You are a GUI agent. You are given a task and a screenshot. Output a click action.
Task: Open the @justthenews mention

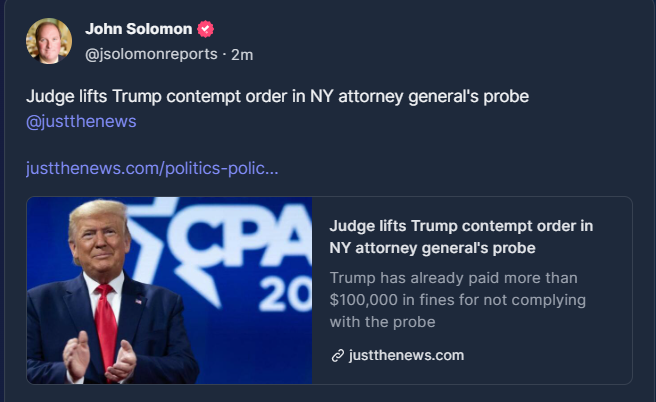(x=81, y=121)
